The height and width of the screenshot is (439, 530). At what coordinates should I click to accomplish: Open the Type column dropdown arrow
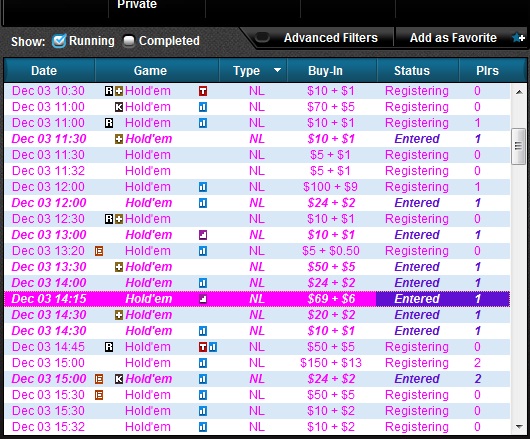click(277, 70)
